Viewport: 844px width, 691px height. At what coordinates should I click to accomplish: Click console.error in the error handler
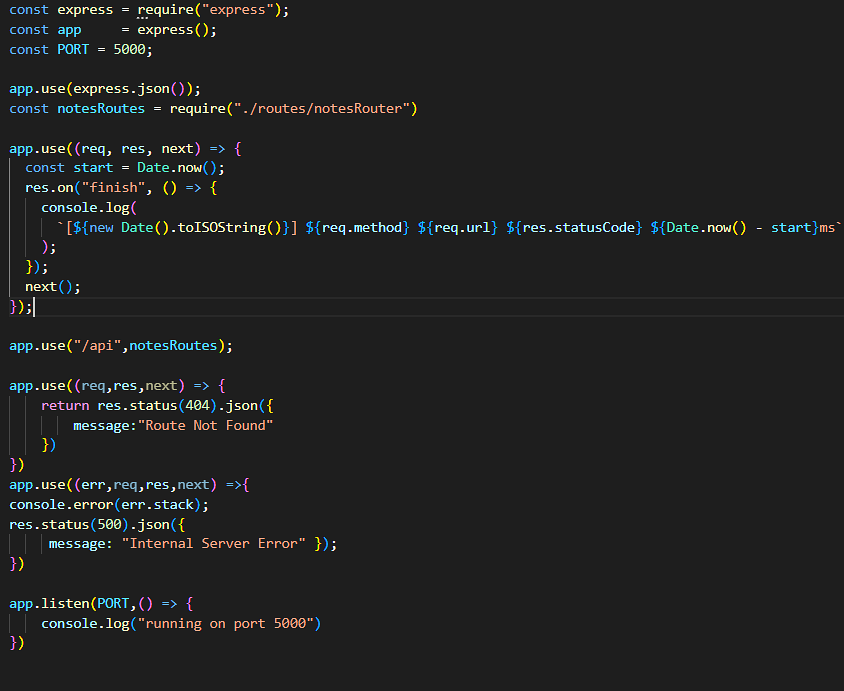click(61, 505)
